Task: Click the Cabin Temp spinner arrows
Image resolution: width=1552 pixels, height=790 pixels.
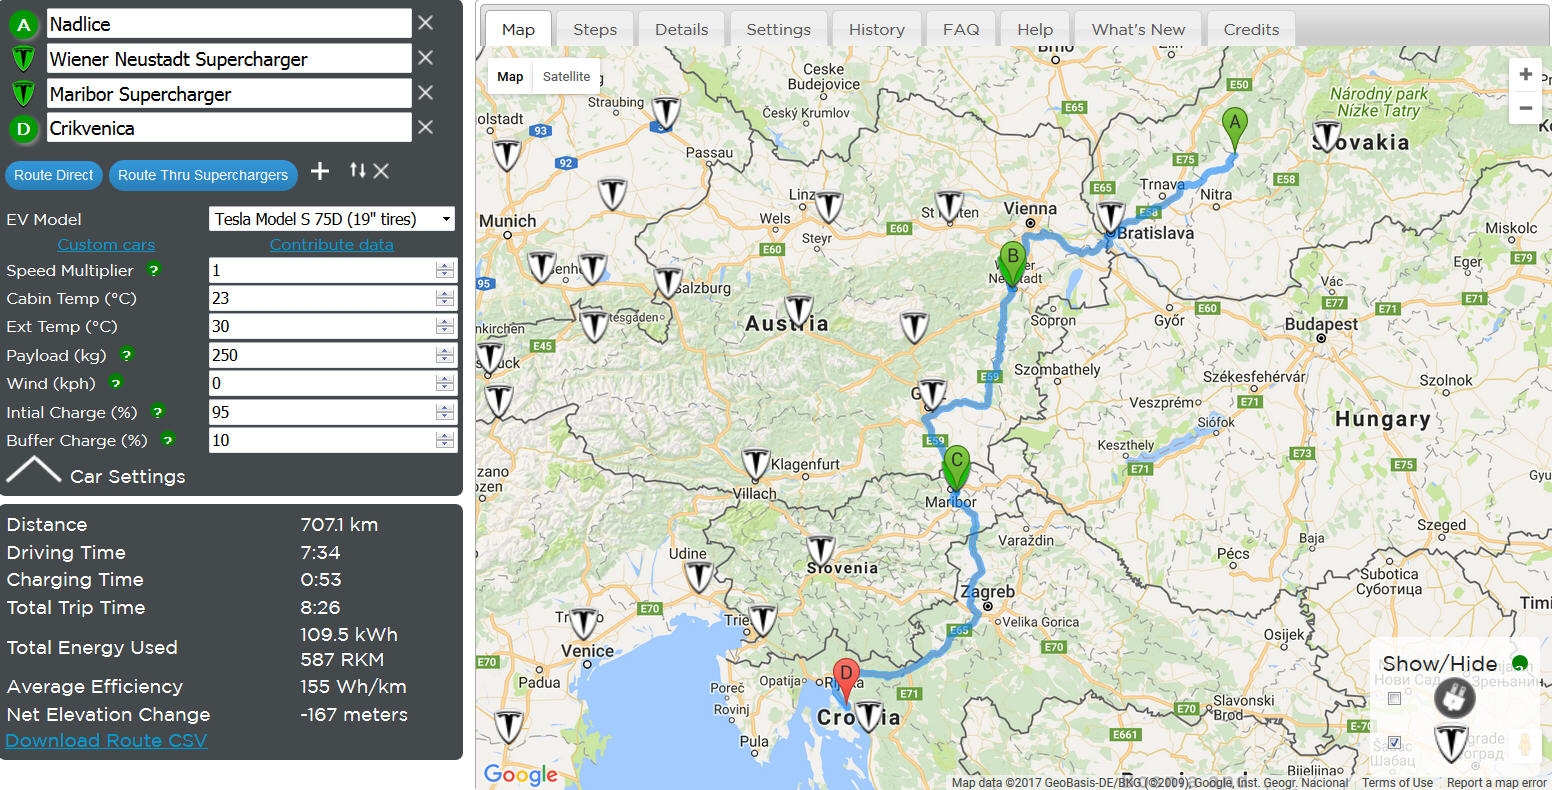Action: (445, 298)
